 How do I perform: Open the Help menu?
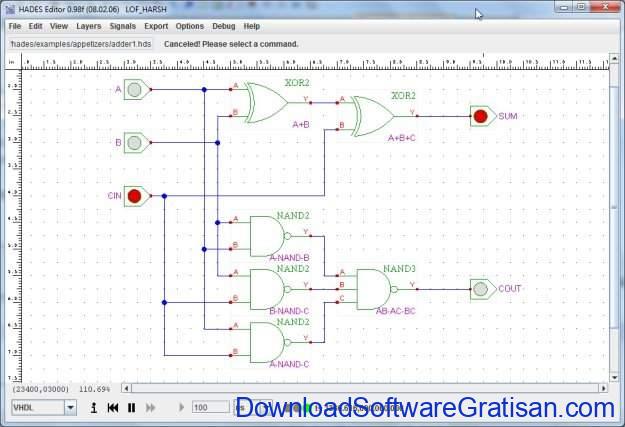(x=252, y=26)
